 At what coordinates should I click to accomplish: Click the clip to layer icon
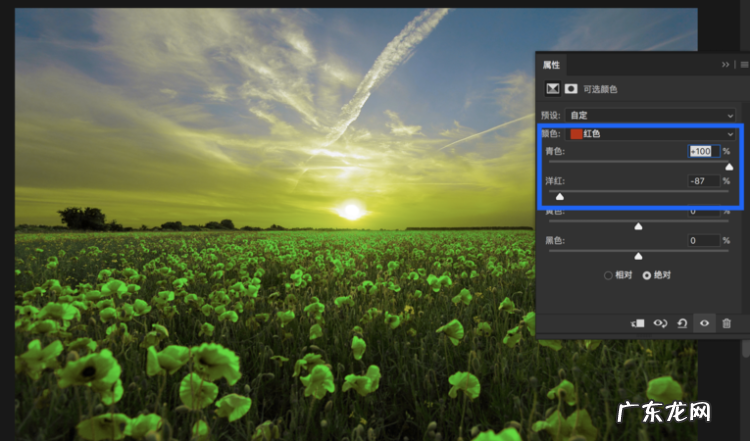[637, 323]
